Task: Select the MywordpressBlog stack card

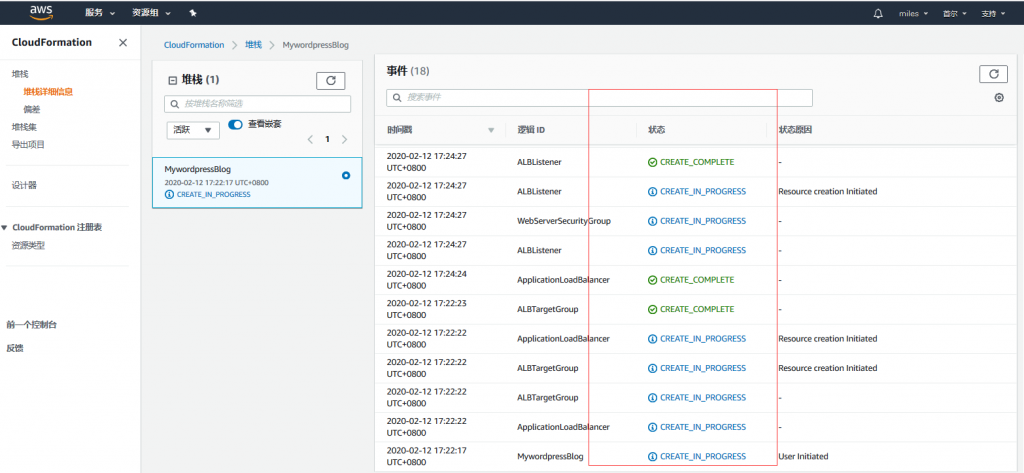Action: tap(257, 182)
